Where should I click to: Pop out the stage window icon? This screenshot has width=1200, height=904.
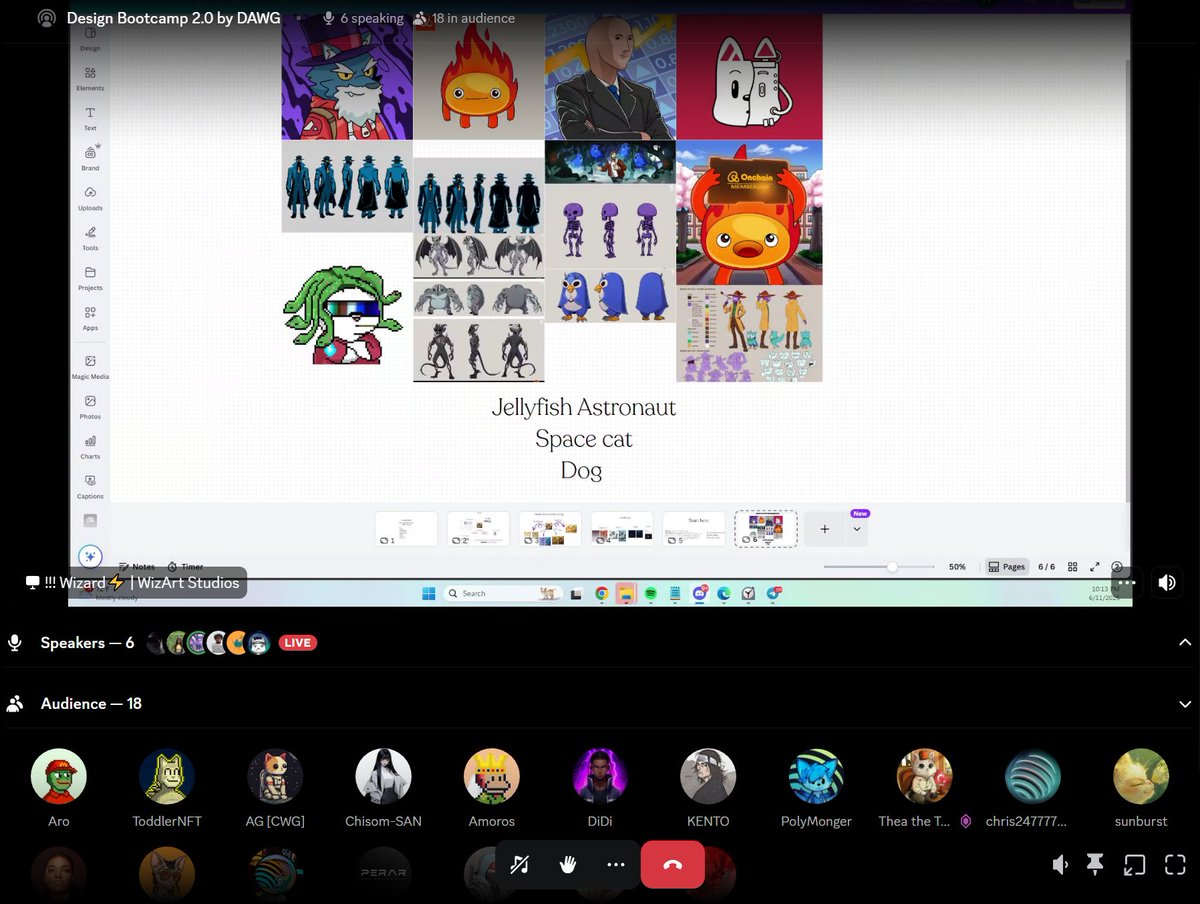pyautogui.click(x=1135, y=866)
